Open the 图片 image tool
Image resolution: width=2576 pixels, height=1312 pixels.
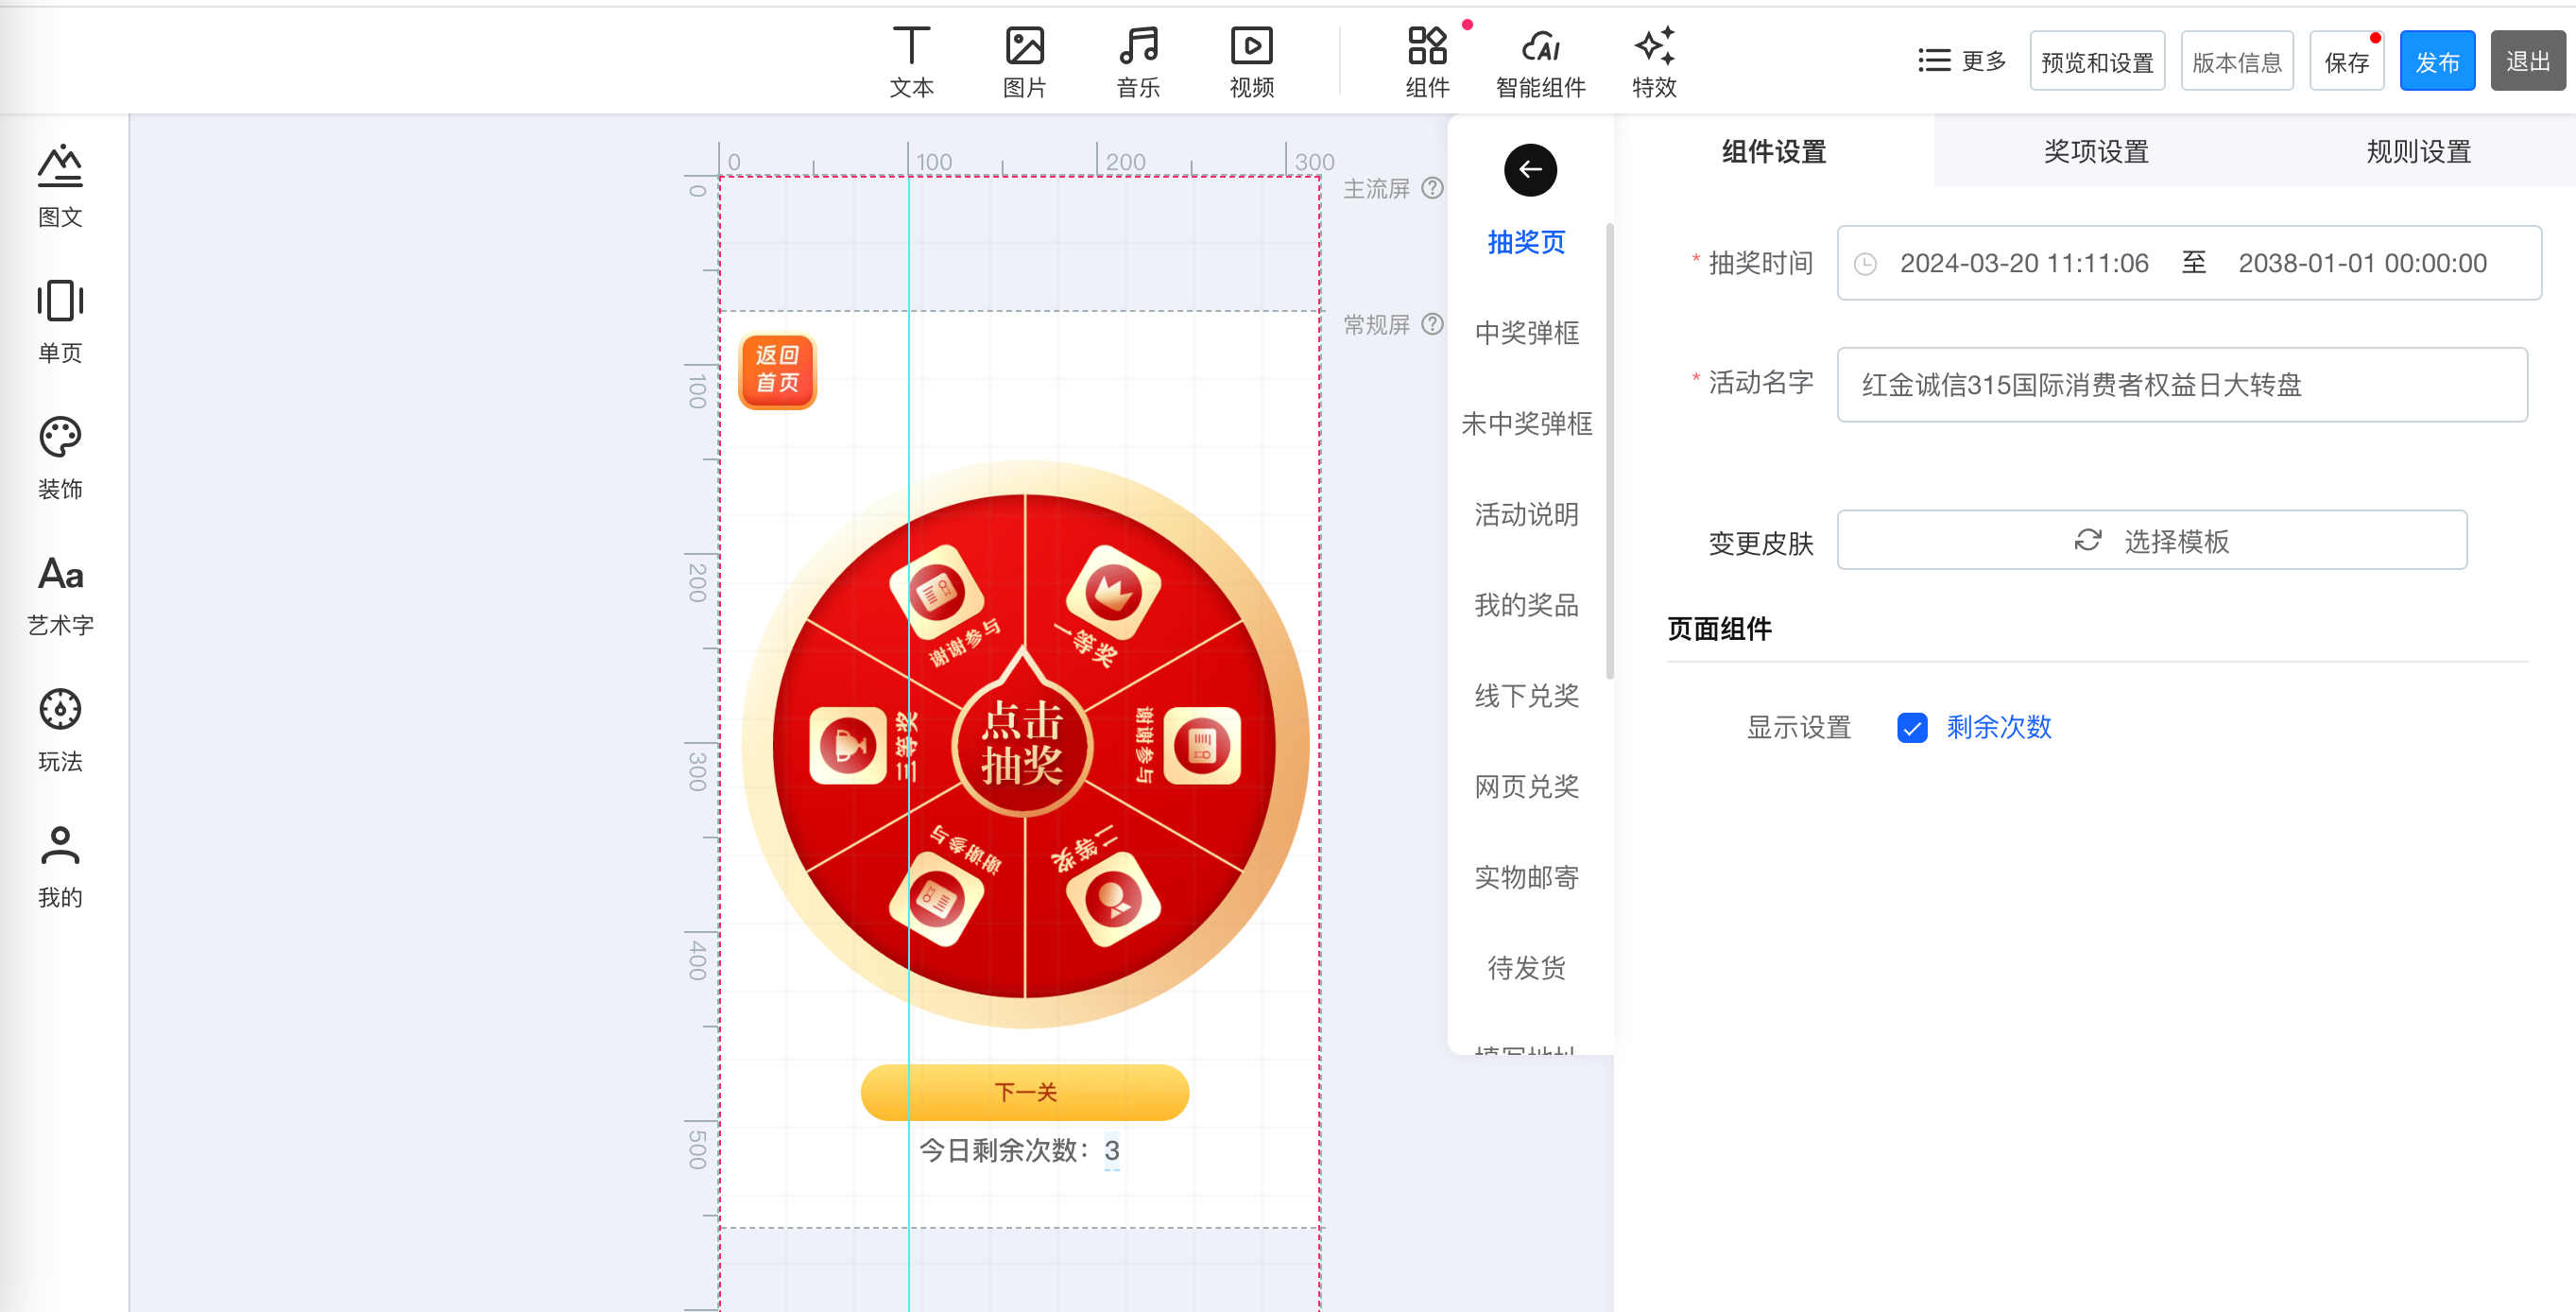(1024, 62)
